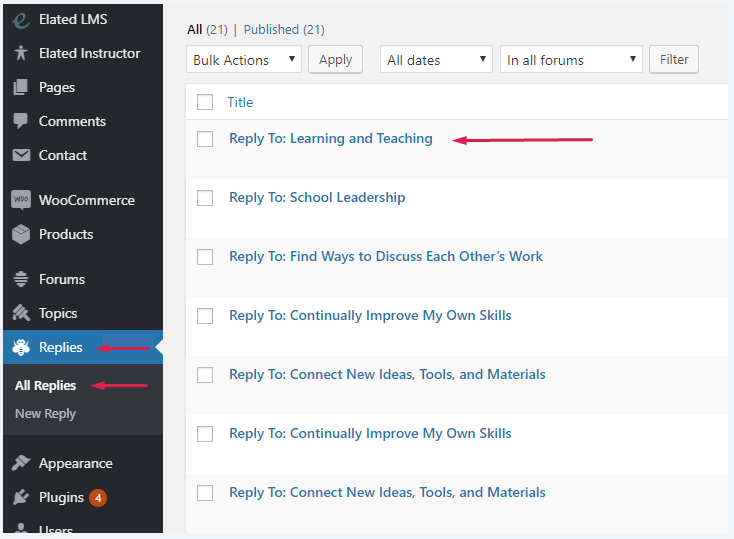This screenshot has width=734, height=539.
Task: Check the Learning and Teaching reply checkbox
Action: coord(205,139)
